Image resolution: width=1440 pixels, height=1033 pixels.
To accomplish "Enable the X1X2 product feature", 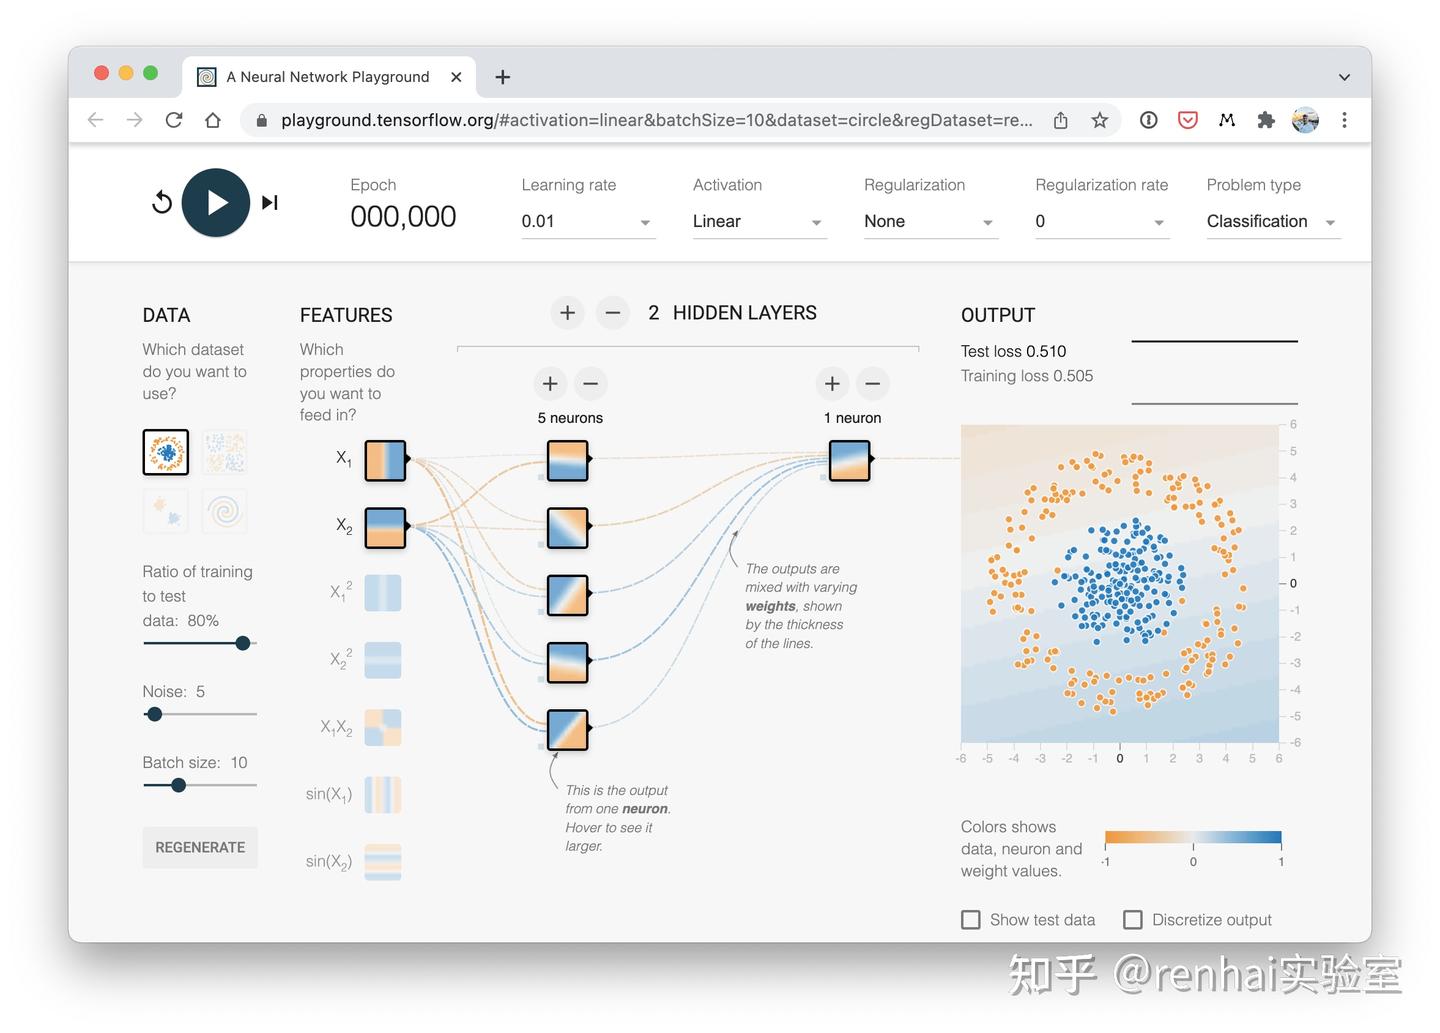I will [x=383, y=728].
